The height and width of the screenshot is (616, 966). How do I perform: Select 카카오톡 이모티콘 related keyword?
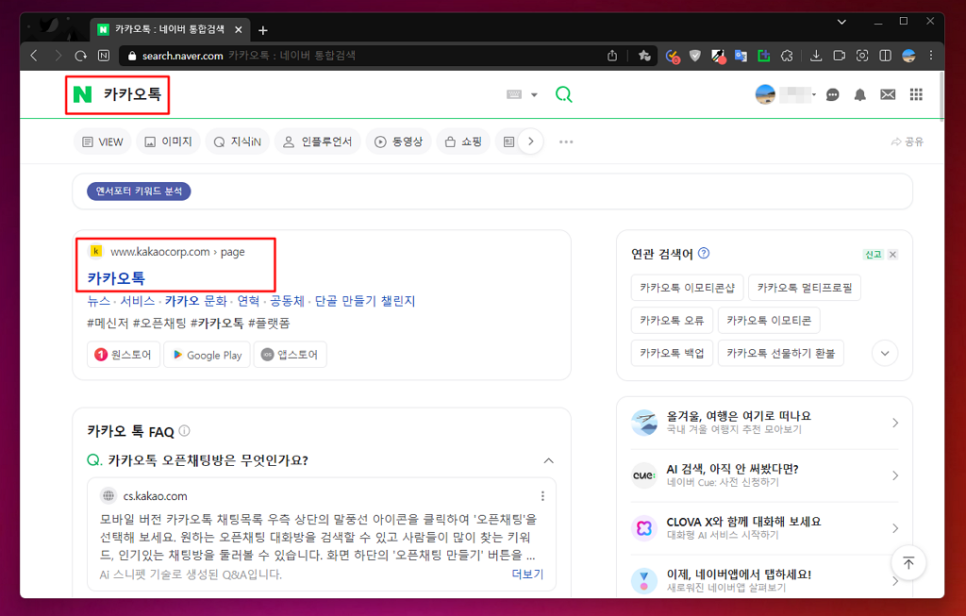coord(769,320)
